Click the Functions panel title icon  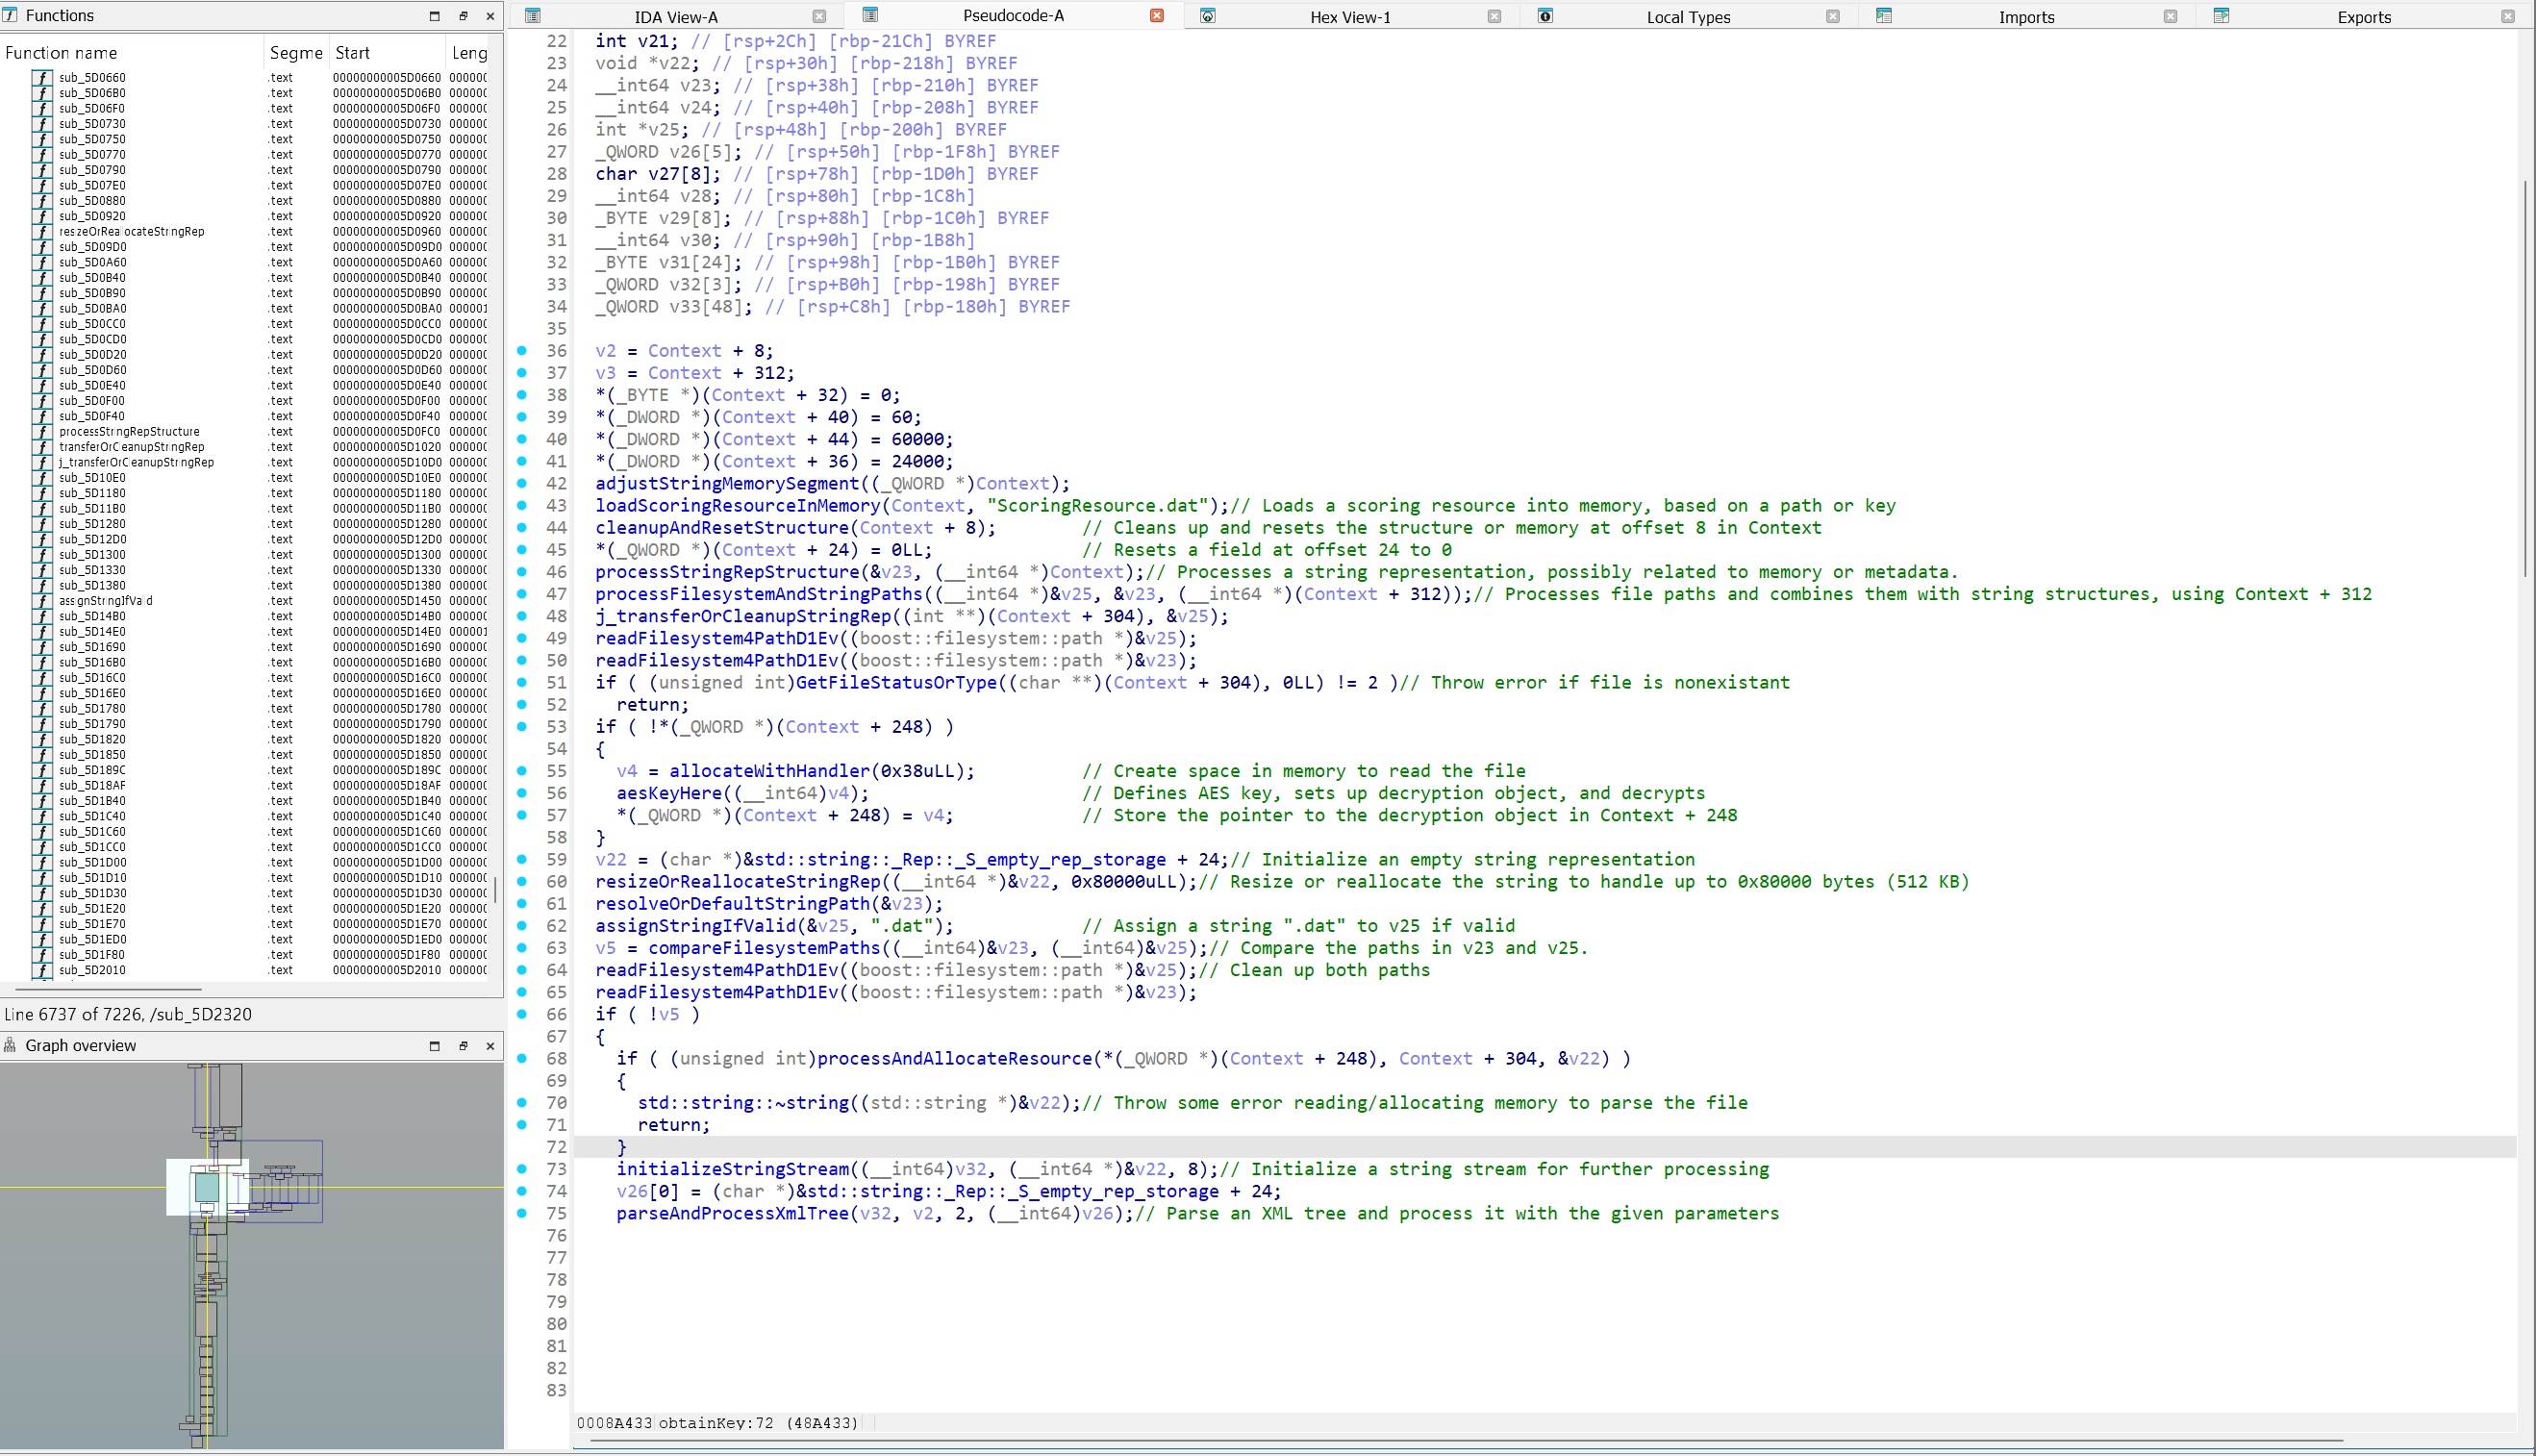(11, 16)
